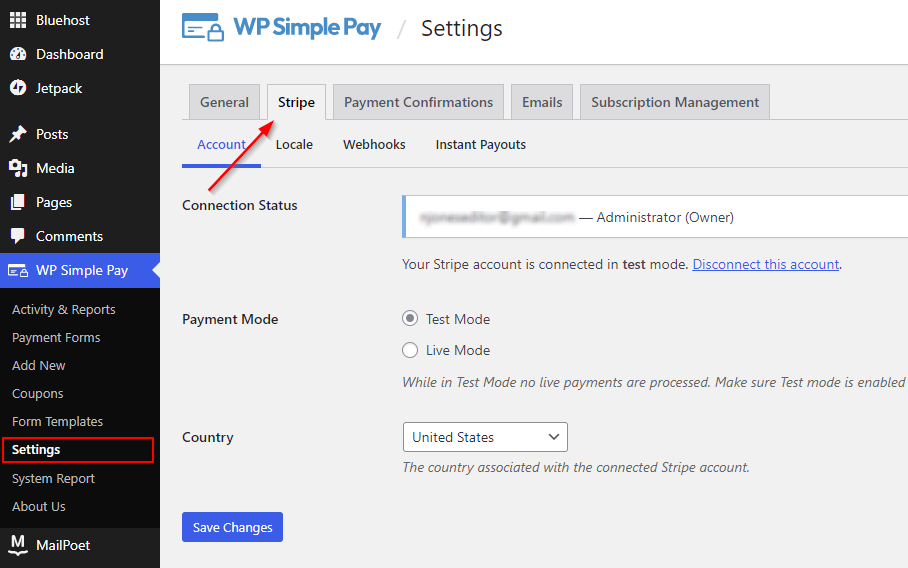The width and height of the screenshot is (908, 568).
Task: Click the Disconnect this account link
Action: 766,264
